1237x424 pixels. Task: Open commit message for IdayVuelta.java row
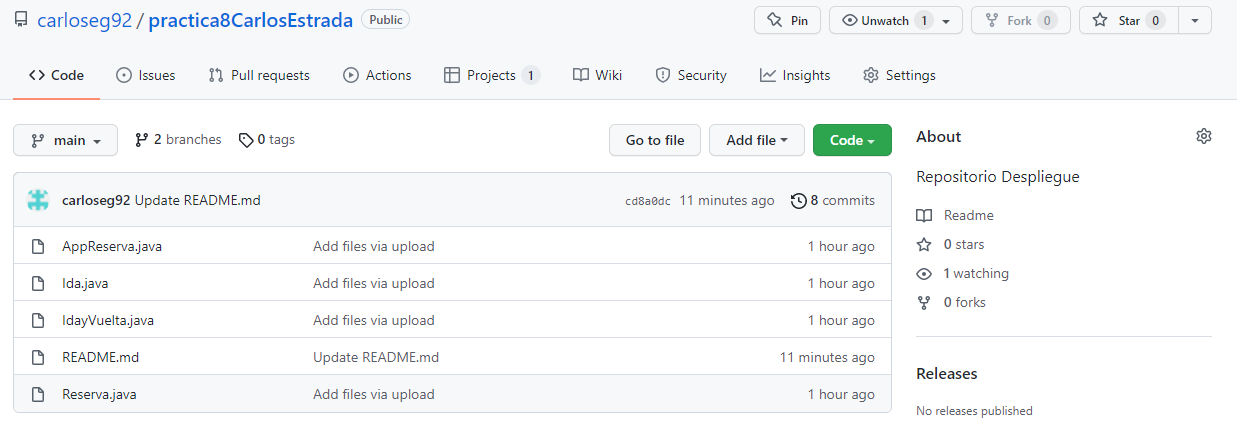click(x=374, y=320)
